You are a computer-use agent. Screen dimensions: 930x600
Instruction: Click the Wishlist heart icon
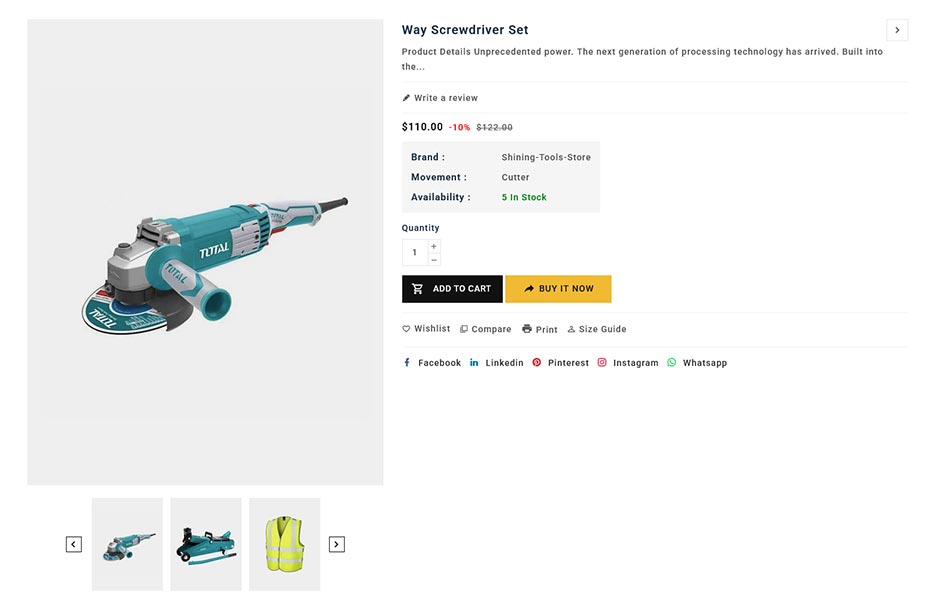[406, 329]
